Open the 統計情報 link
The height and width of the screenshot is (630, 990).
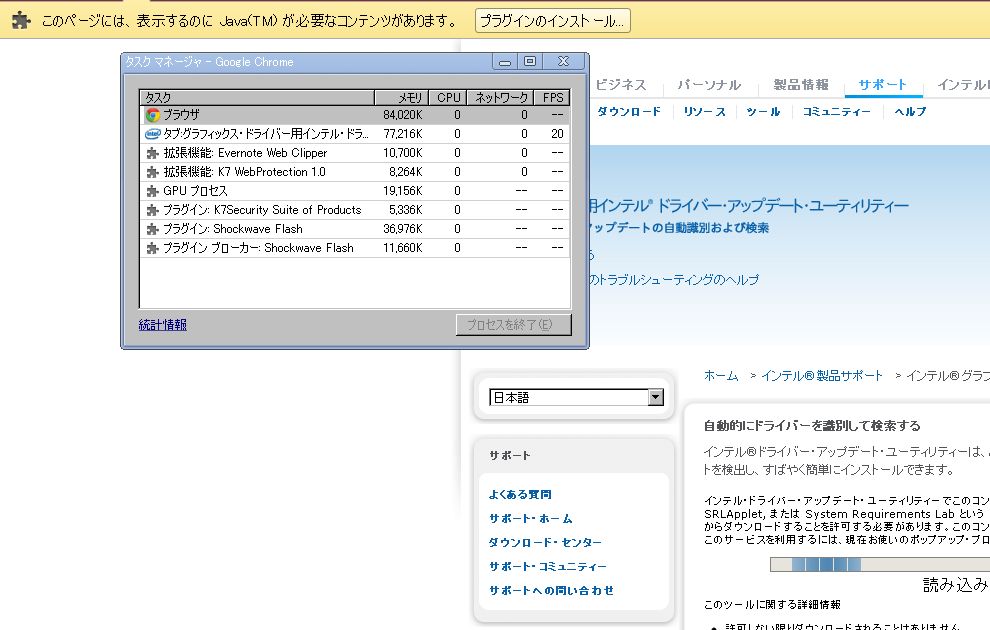(x=163, y=324)
